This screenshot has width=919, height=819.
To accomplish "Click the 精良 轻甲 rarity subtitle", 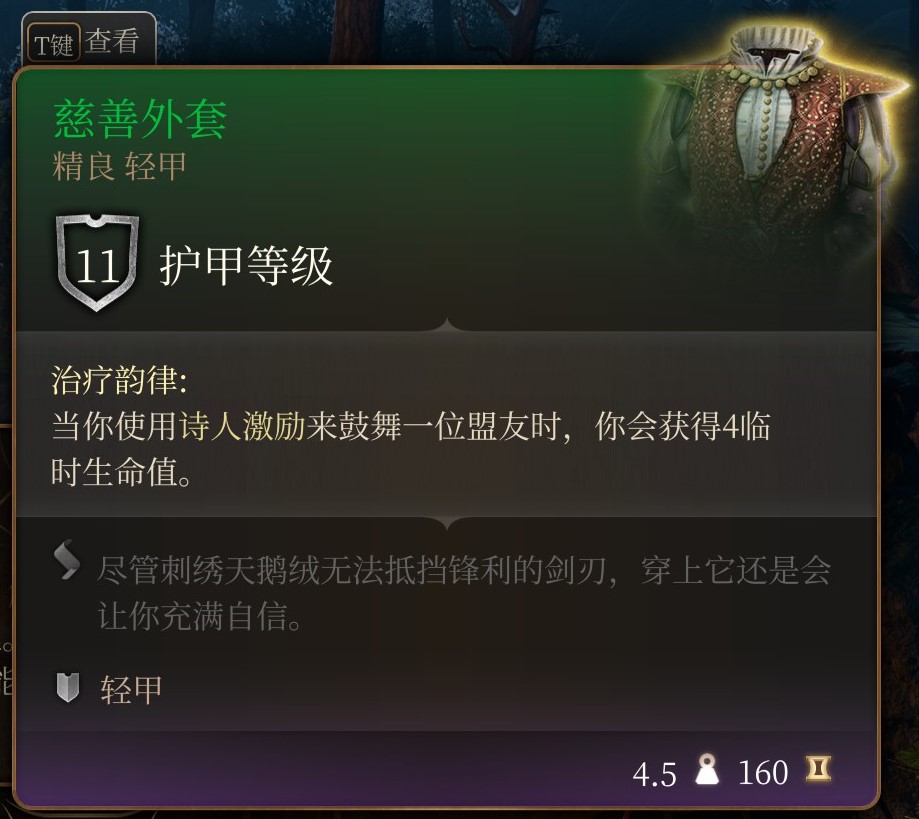I will 120,166.
